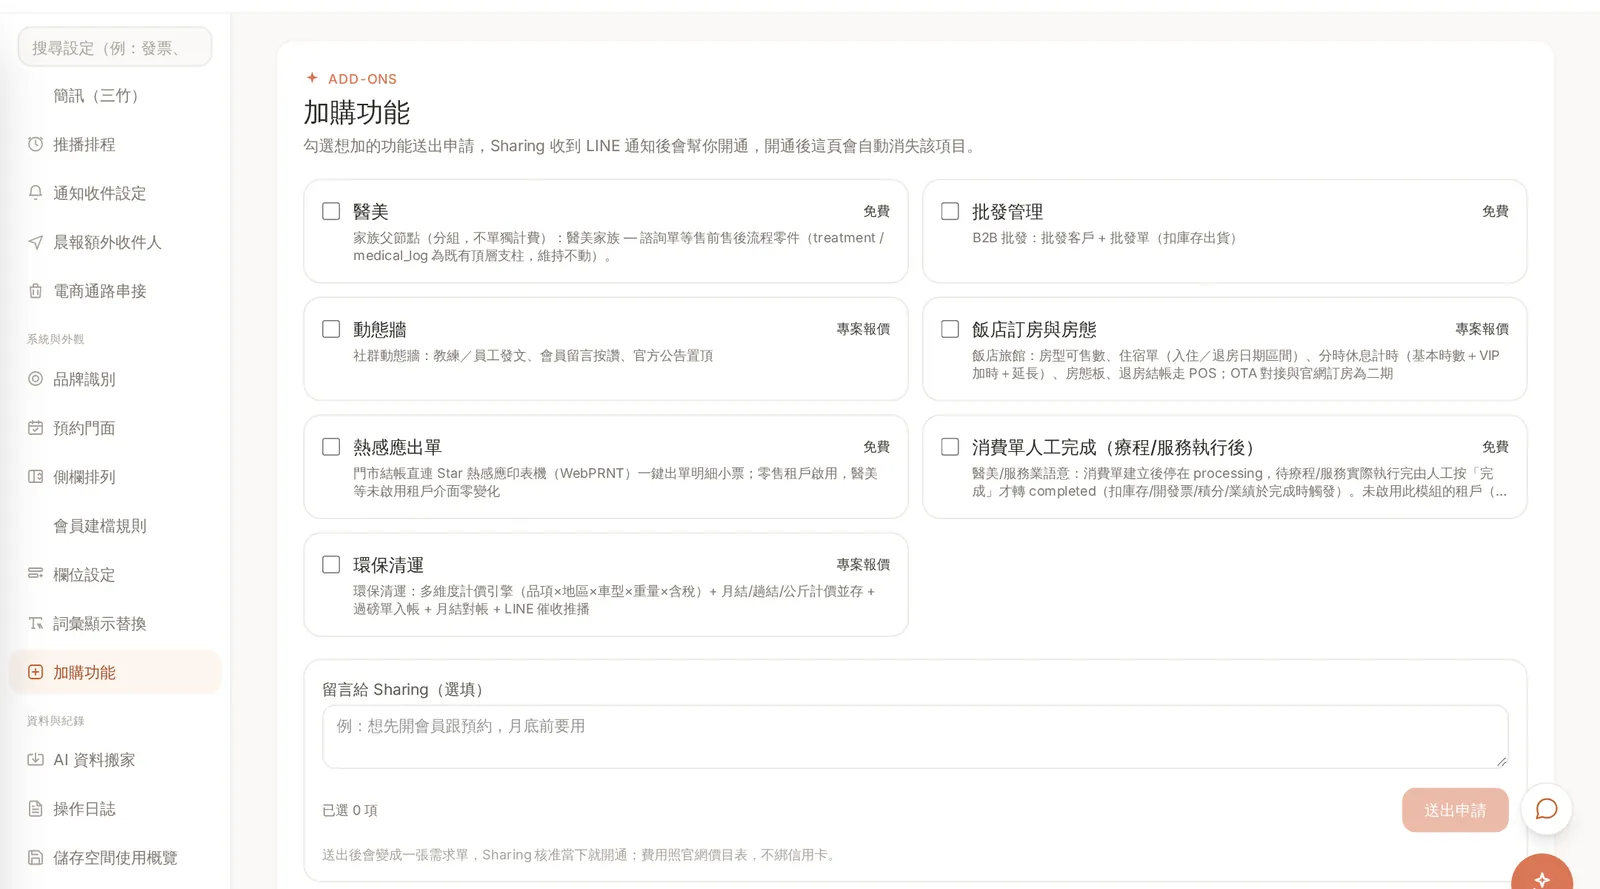Click the text-replace icon beside 詞彙顯示替換
Image resolution: width=1600 pixels, height=889 pixels.
pos(35,623)
